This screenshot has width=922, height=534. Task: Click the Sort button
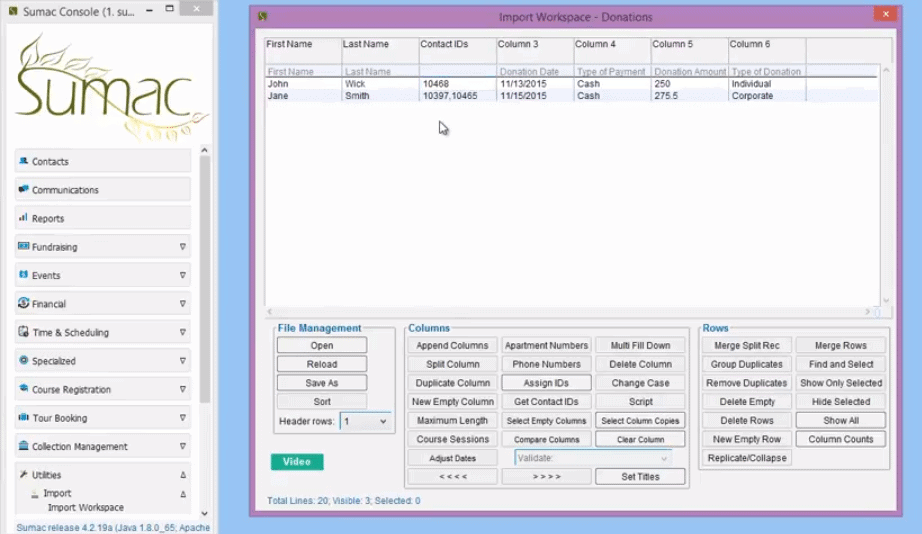[x=322, y=402]
